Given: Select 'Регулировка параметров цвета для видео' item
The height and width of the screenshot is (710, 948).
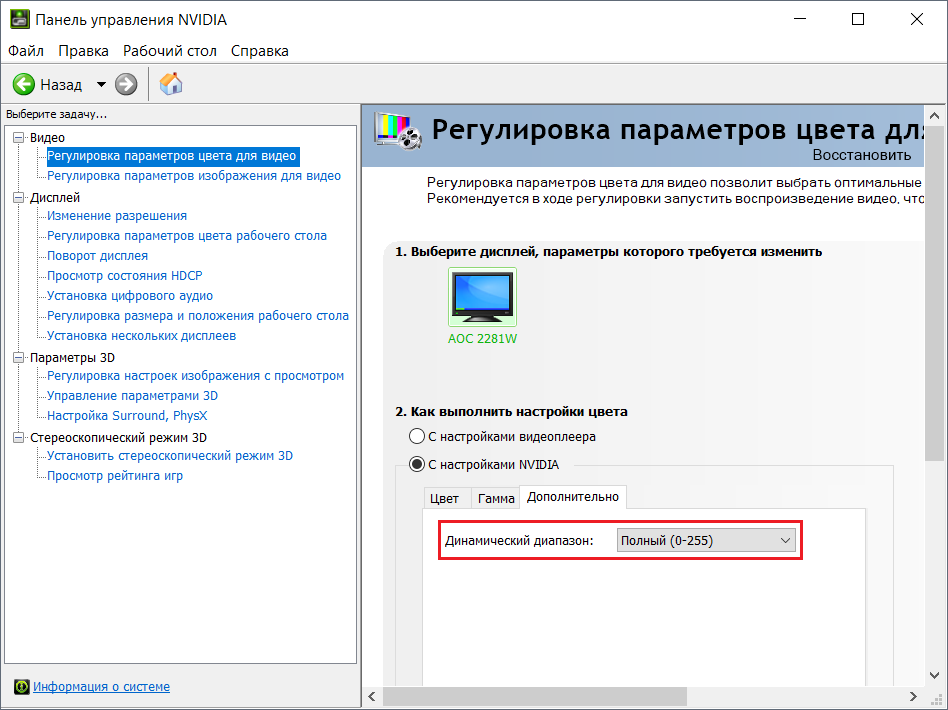Looking at the screenshot, I should (x=172, y=156).
